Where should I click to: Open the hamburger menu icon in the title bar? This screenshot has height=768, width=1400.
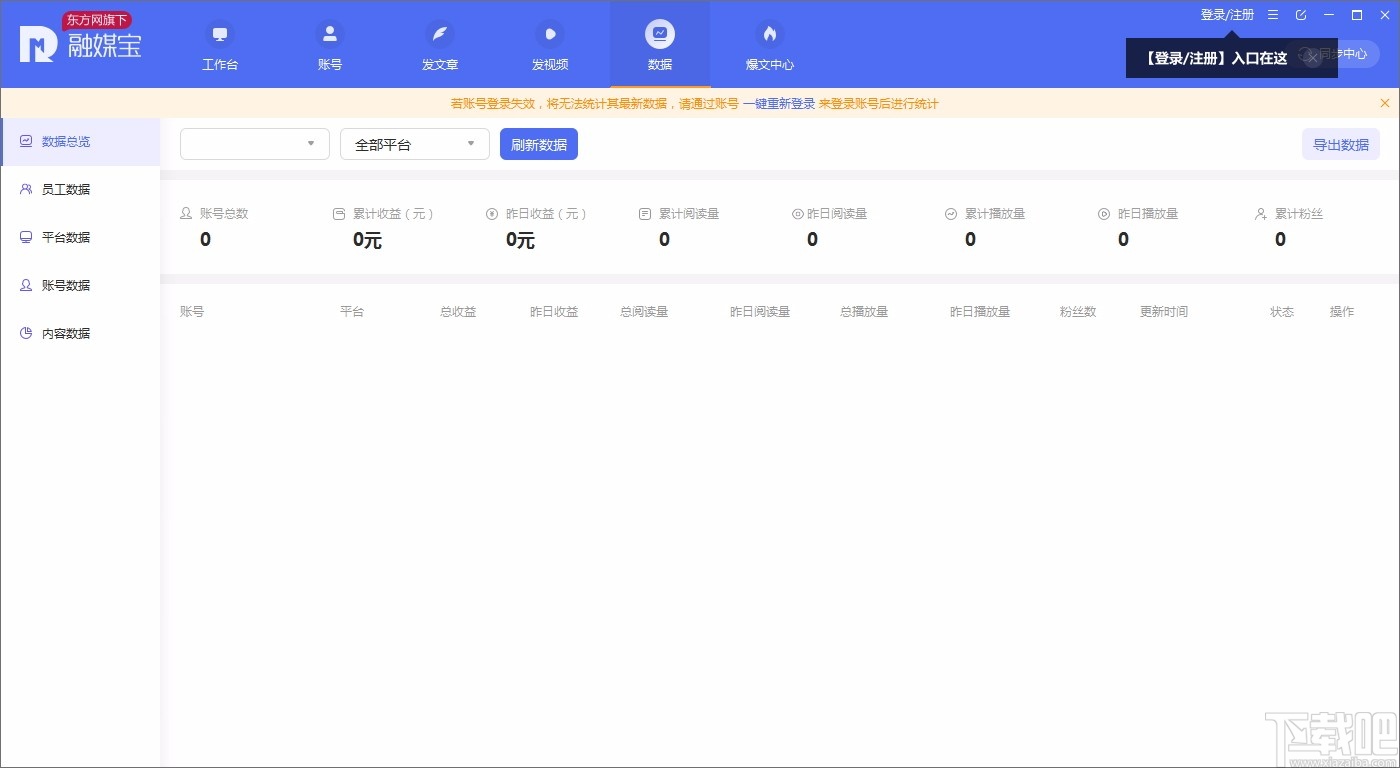pos(1273,15)
